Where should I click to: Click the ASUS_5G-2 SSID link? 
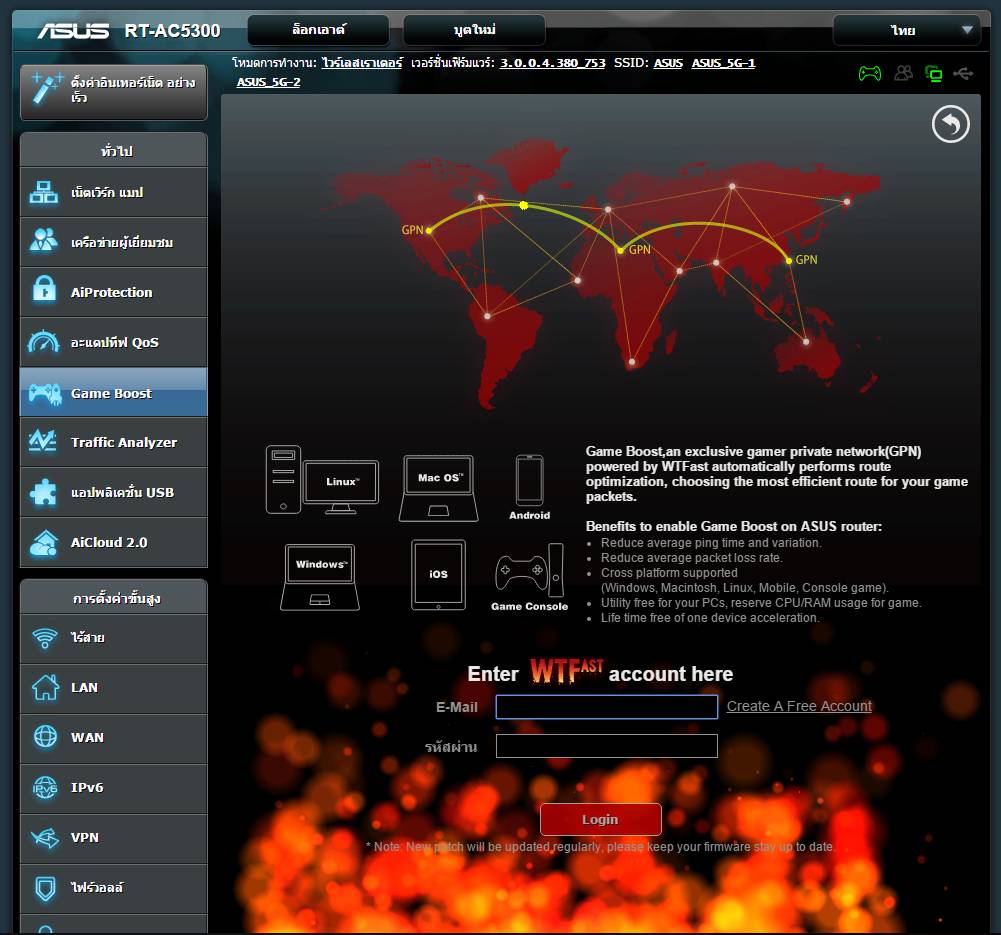click(268, 82)
